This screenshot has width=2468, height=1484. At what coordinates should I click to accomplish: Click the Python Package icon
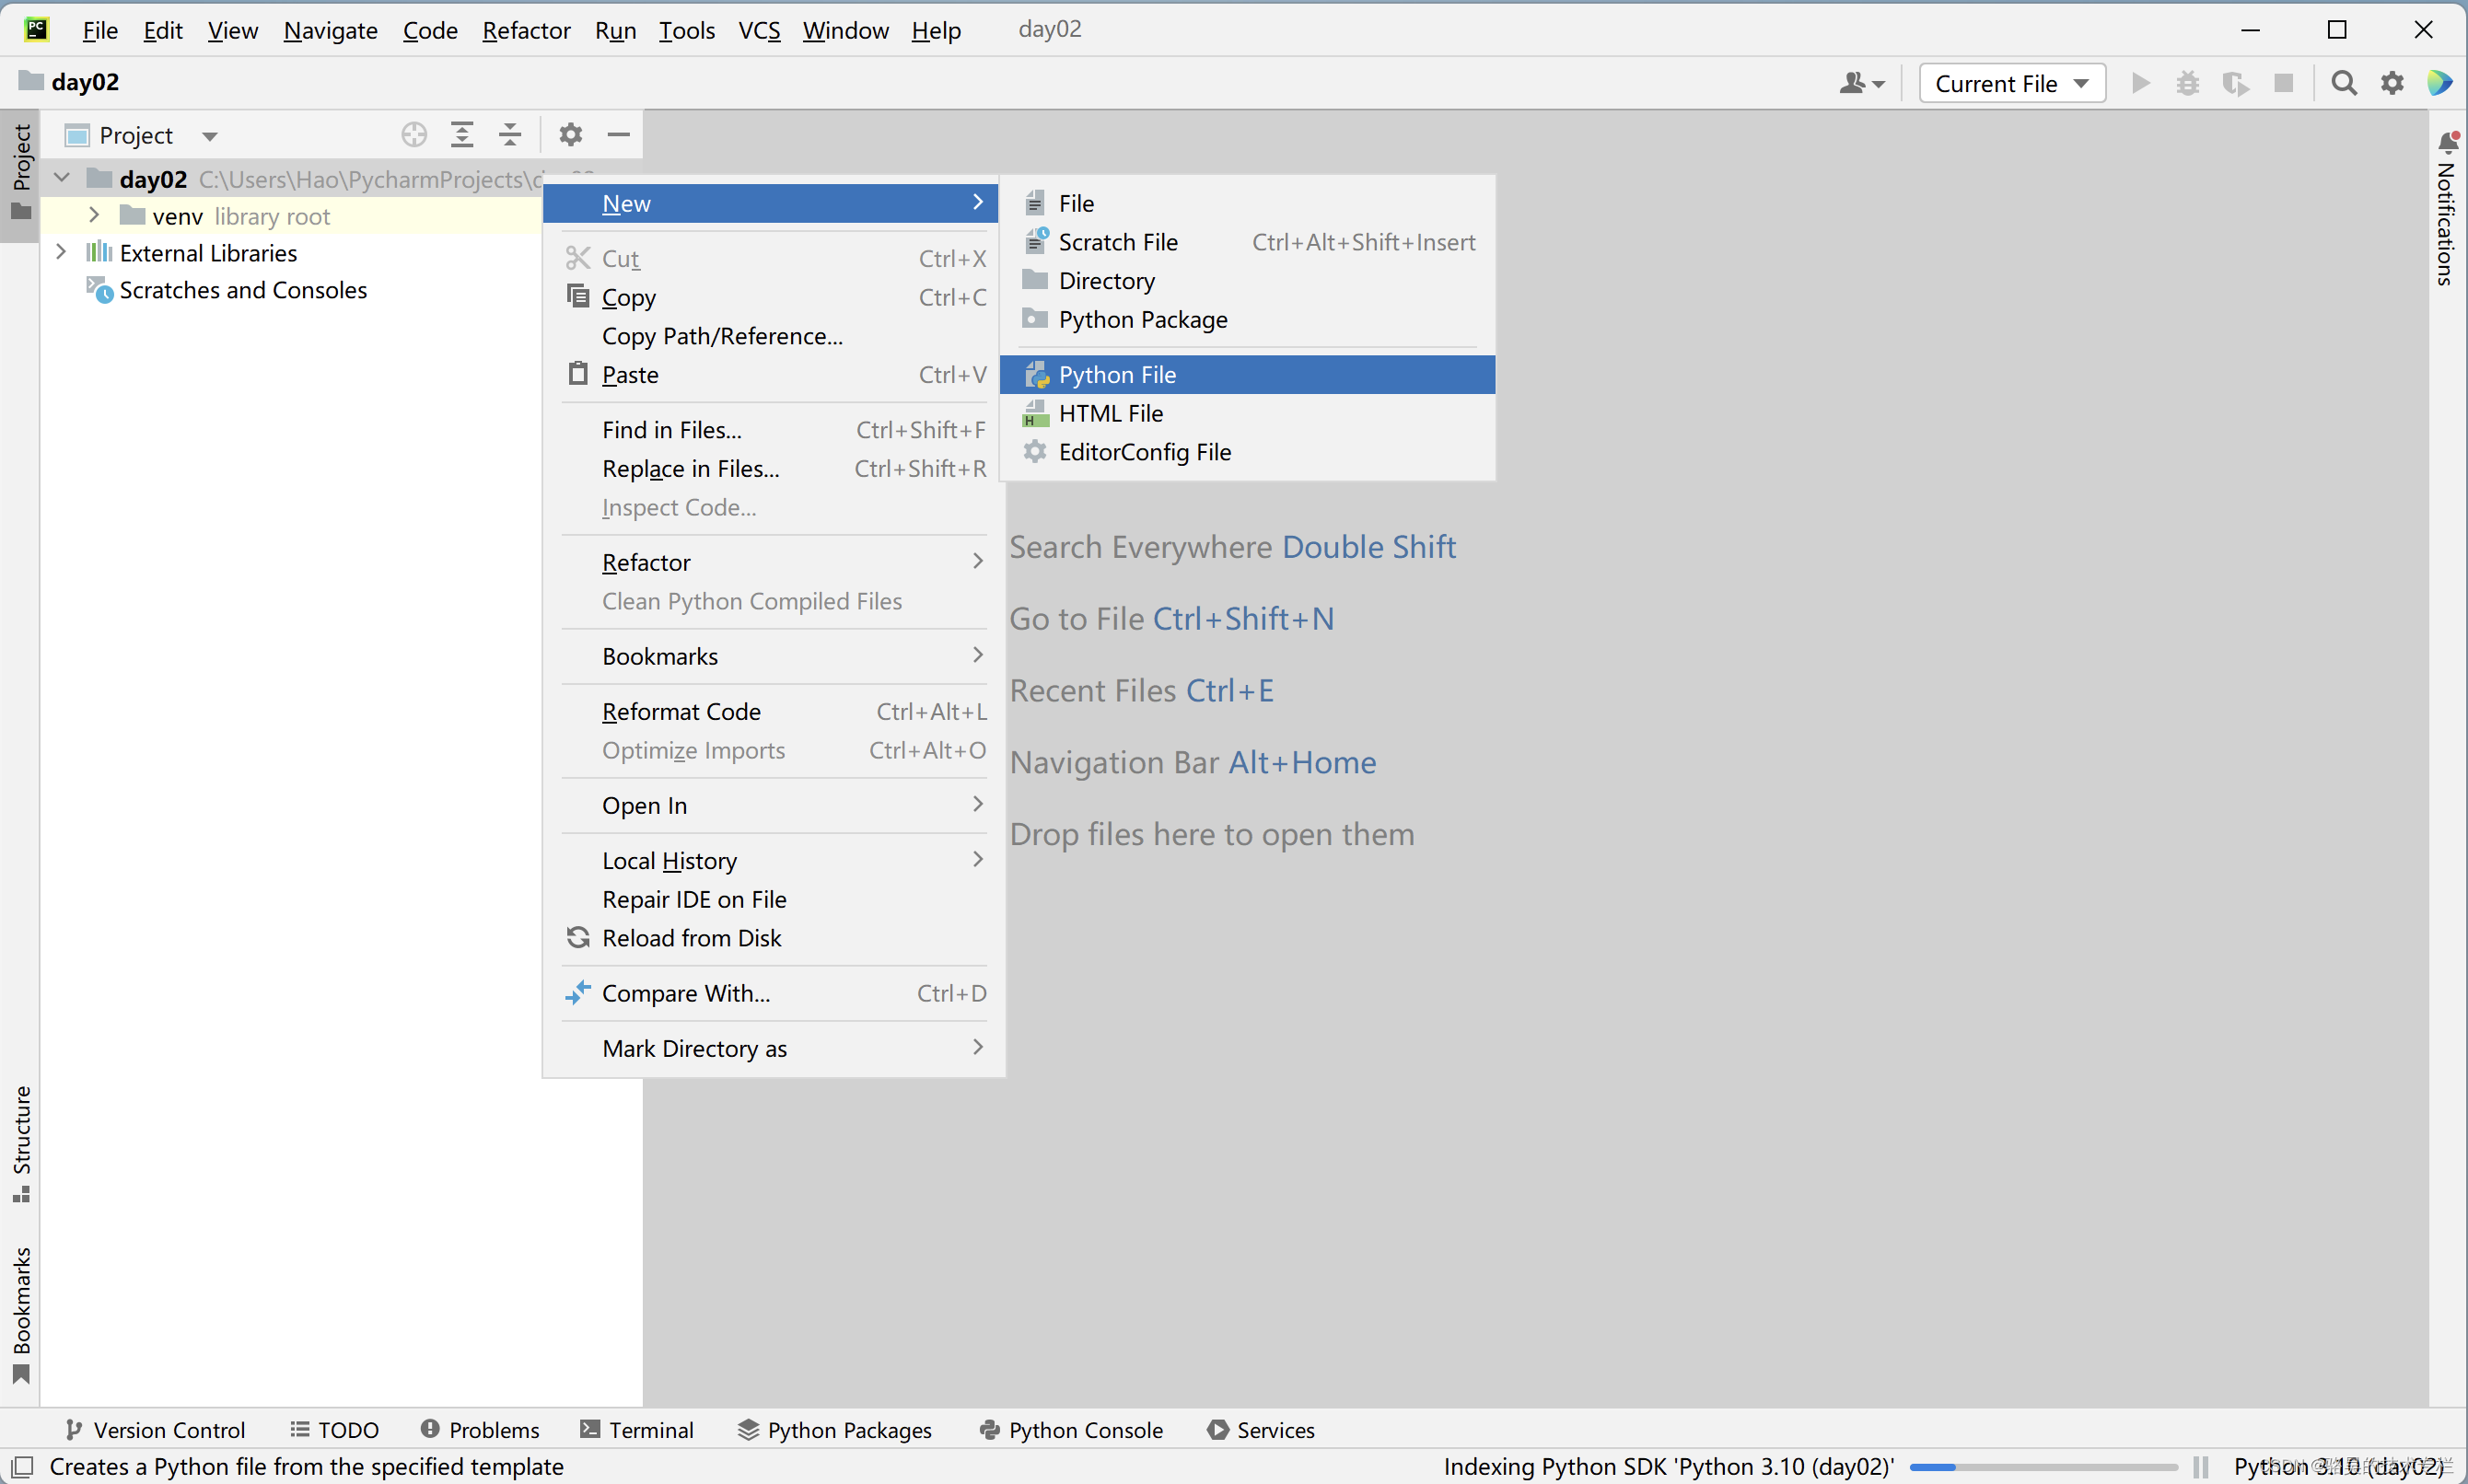[1035, 319]
